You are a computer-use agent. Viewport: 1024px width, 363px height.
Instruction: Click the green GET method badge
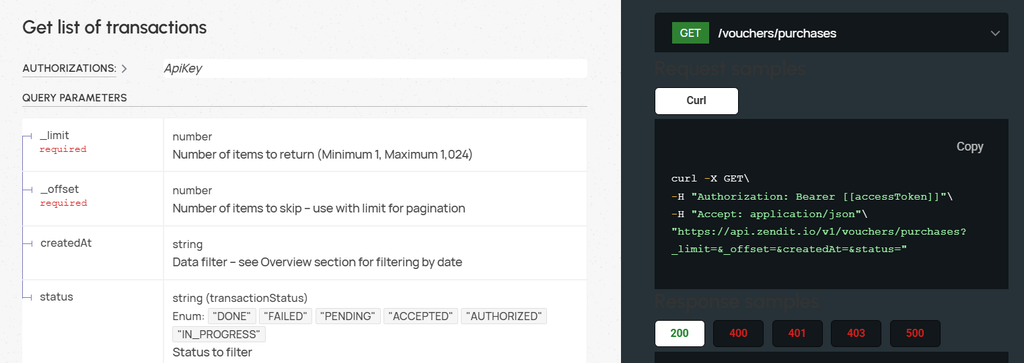(x=690, y=33)
